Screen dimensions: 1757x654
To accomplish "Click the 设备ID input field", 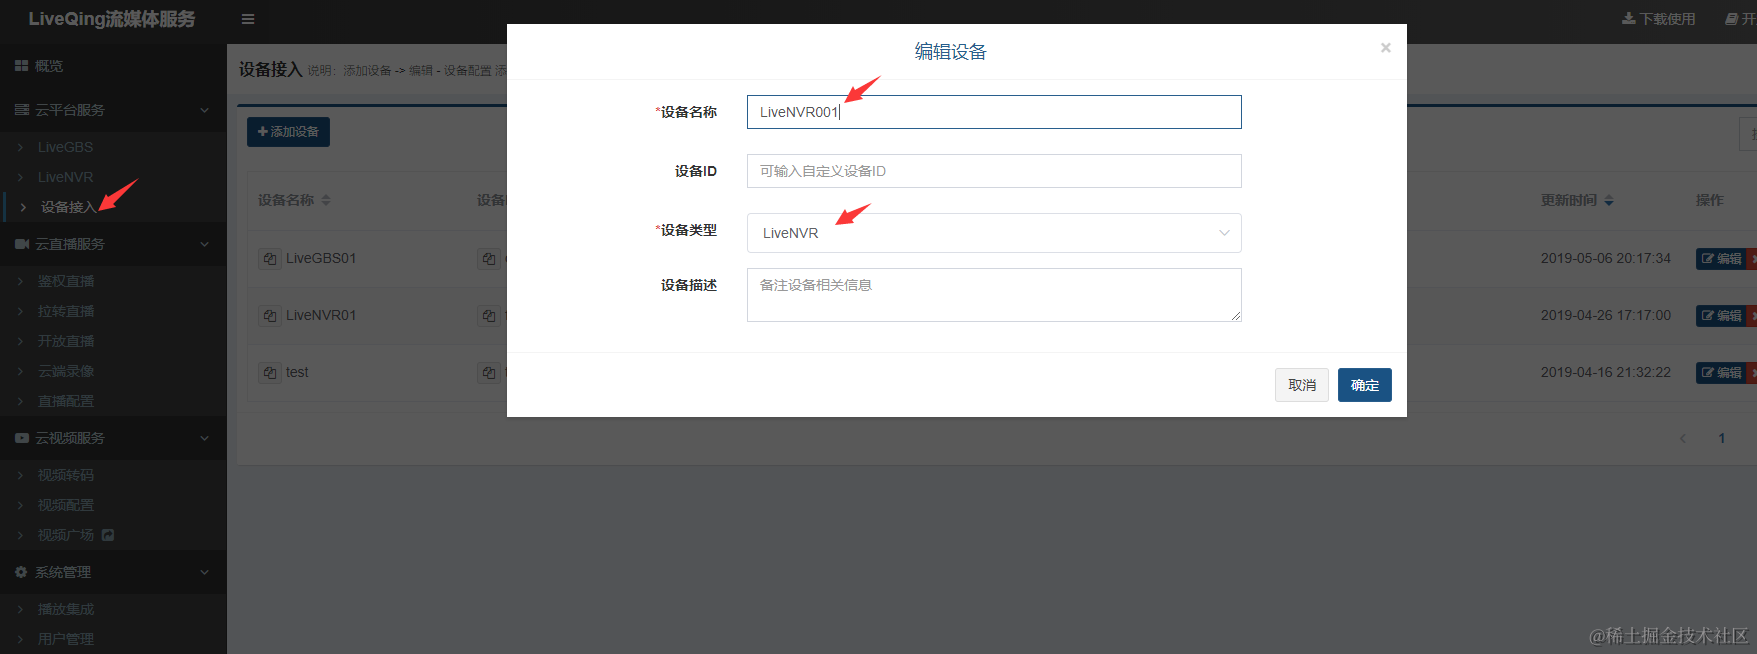I will 994,171.
